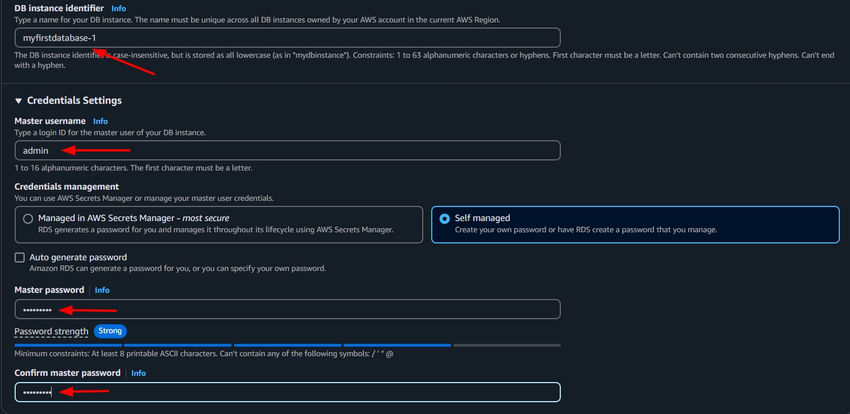Click the DB instance identifier text field
850x414 pixels.
(287, 37)
